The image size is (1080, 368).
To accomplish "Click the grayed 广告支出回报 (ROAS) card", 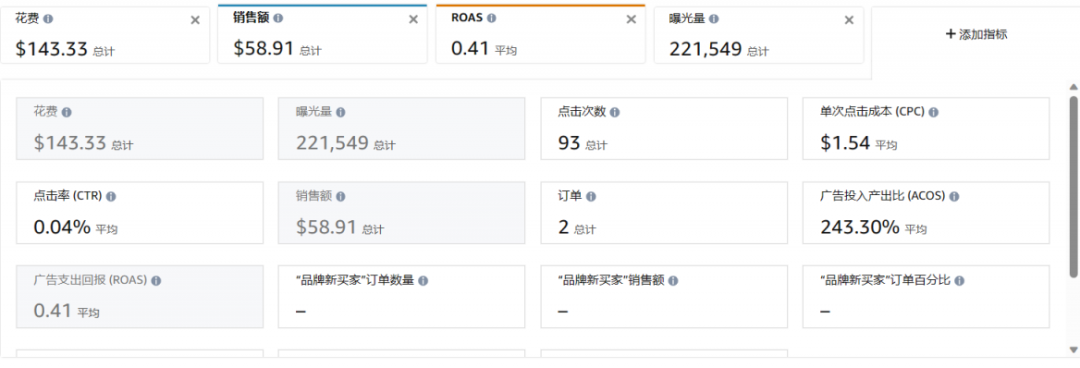I will [140, 297].
